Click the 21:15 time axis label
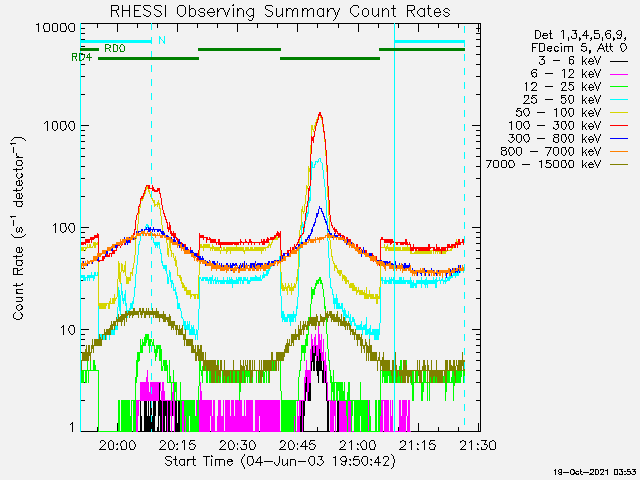640x480 pixels. (x=418, y=445)
